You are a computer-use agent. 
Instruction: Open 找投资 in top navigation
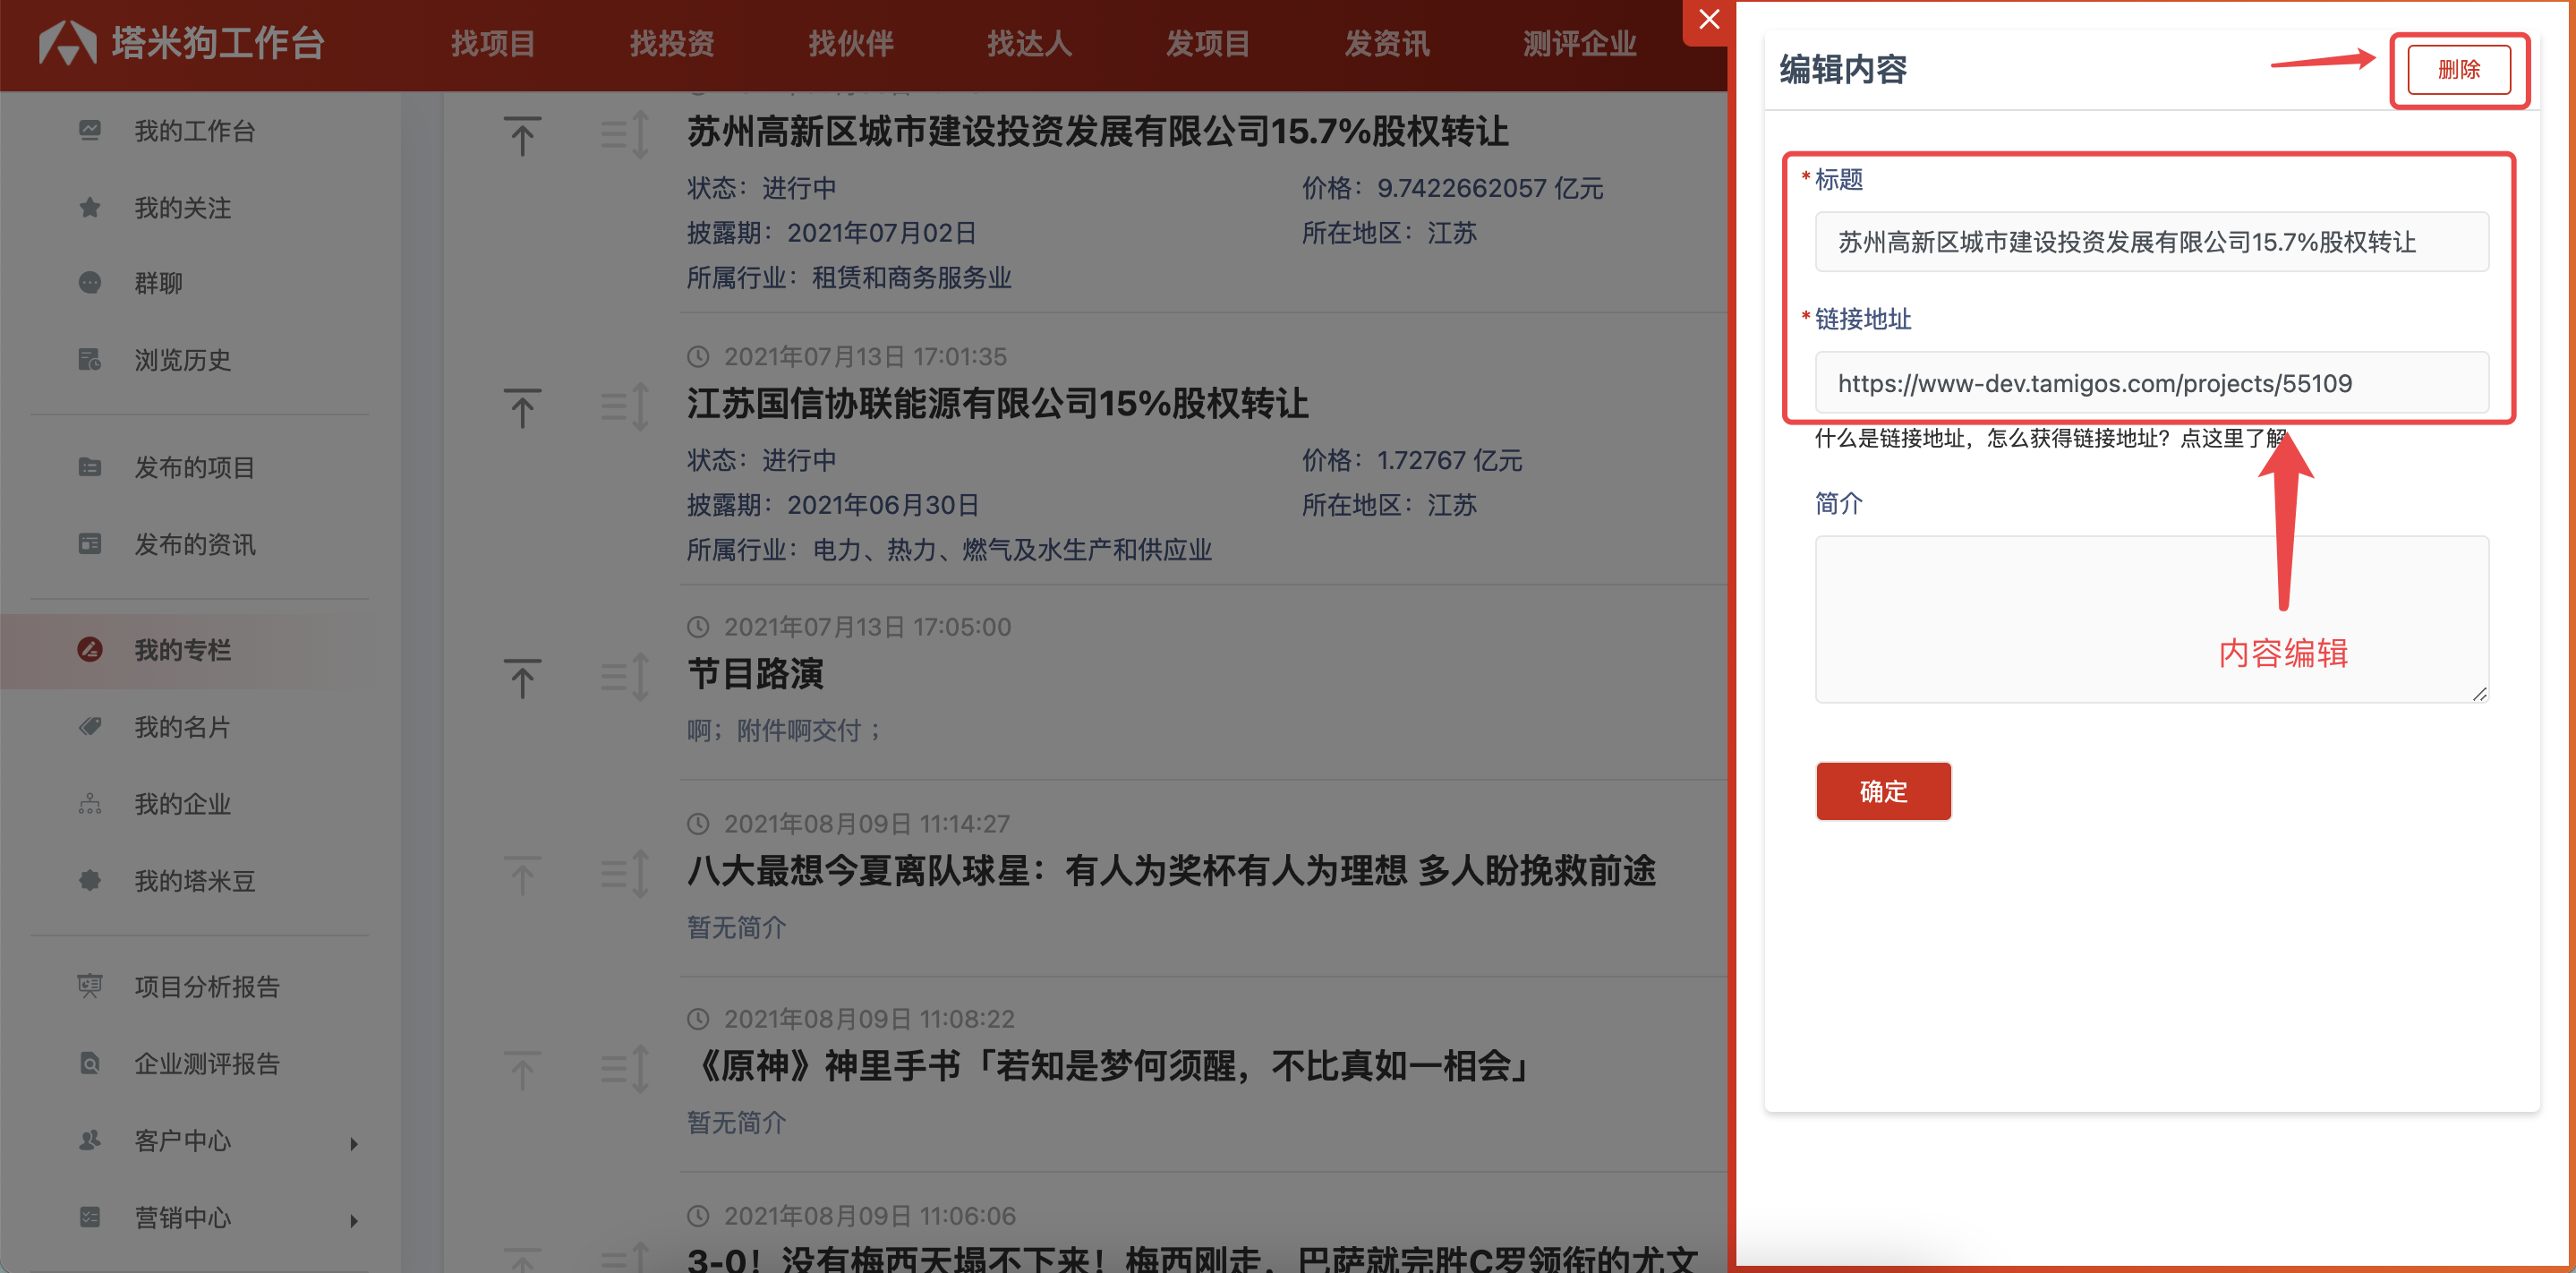672,43
